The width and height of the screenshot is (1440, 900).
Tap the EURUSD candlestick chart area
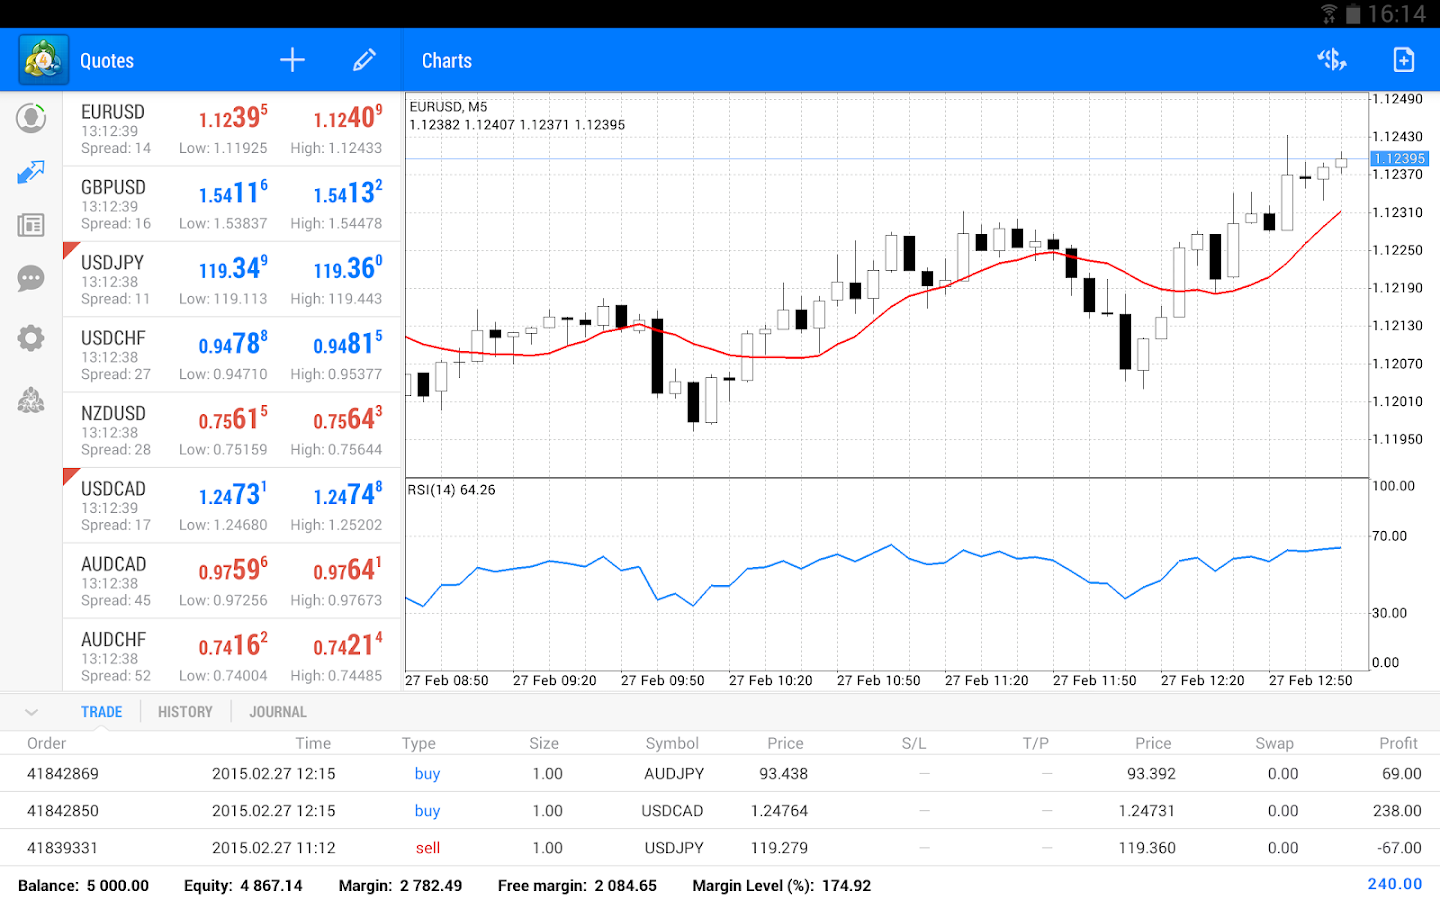886,285
